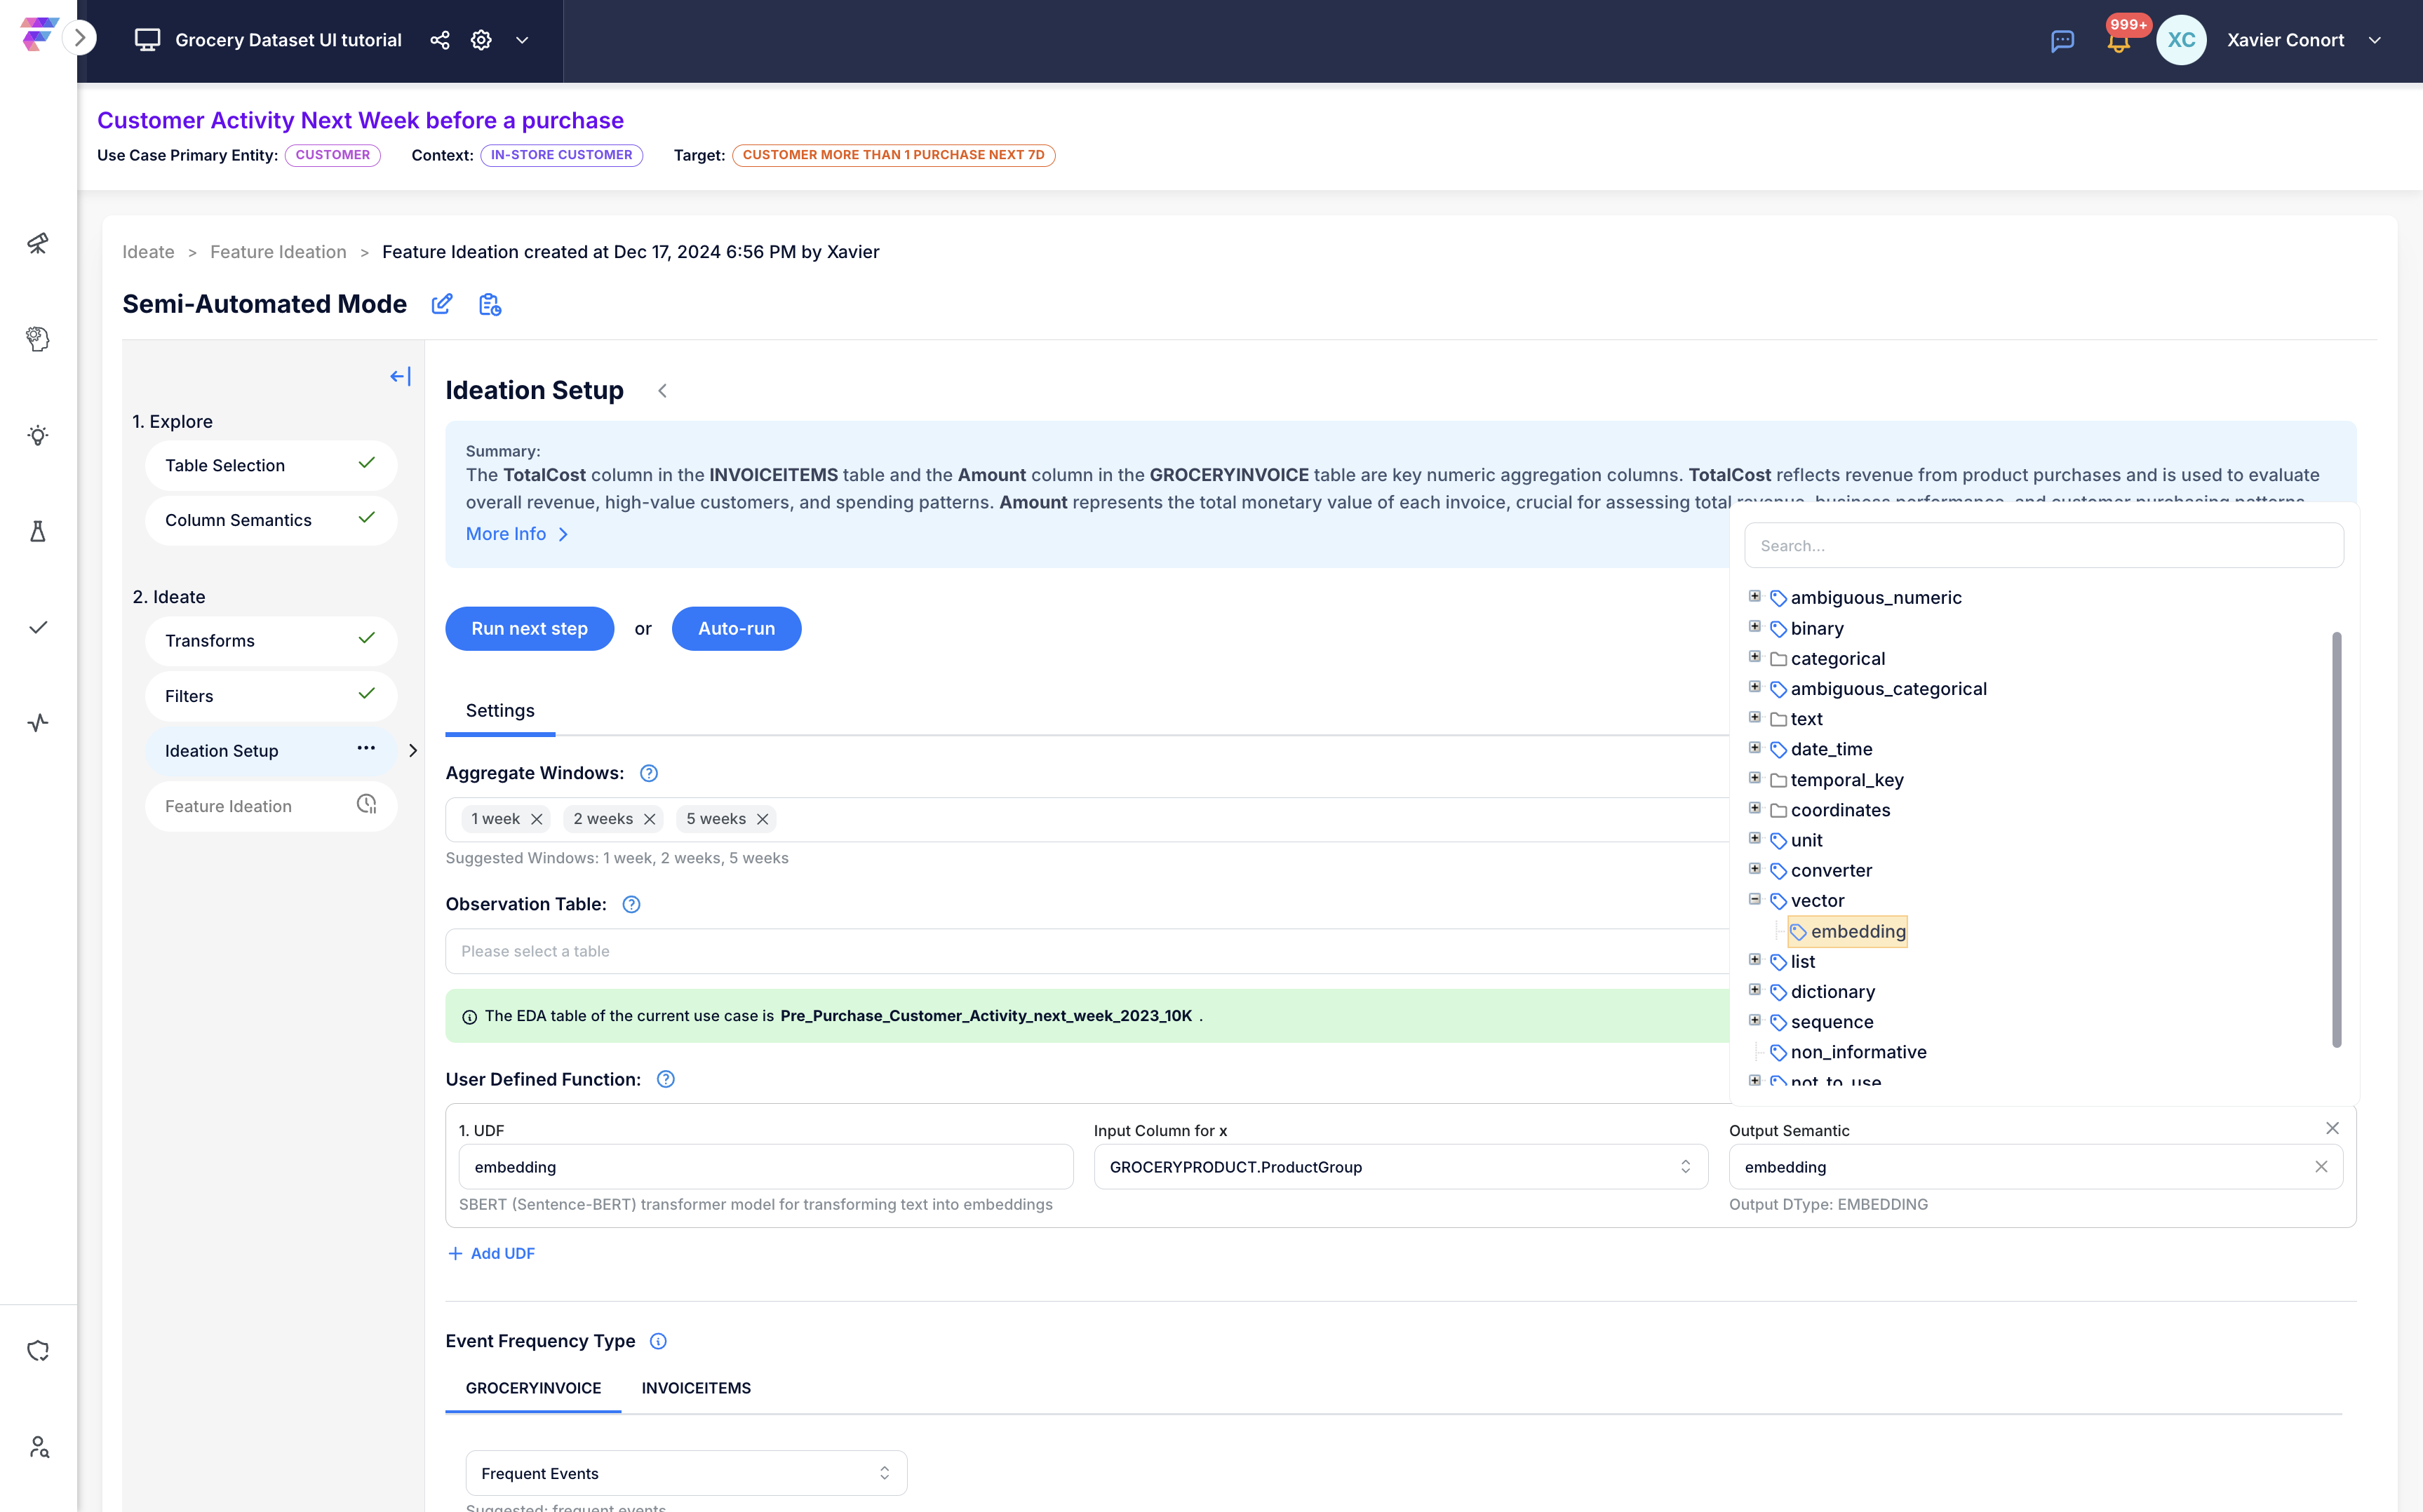The height and width of the screenshot is (1512, 2423).
Task: Click Observation Table help icon
Action: tap(631, 904)
